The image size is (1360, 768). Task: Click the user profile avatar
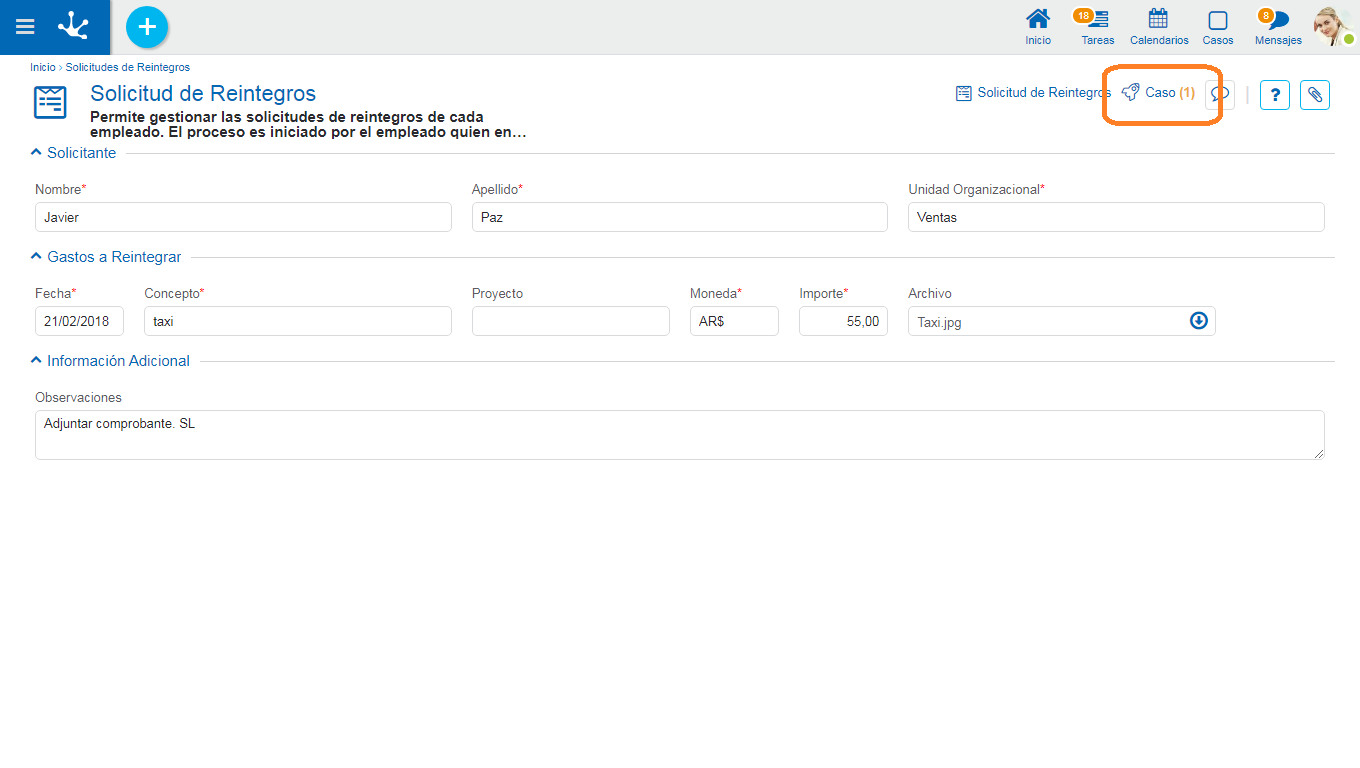click(1332, 27)
